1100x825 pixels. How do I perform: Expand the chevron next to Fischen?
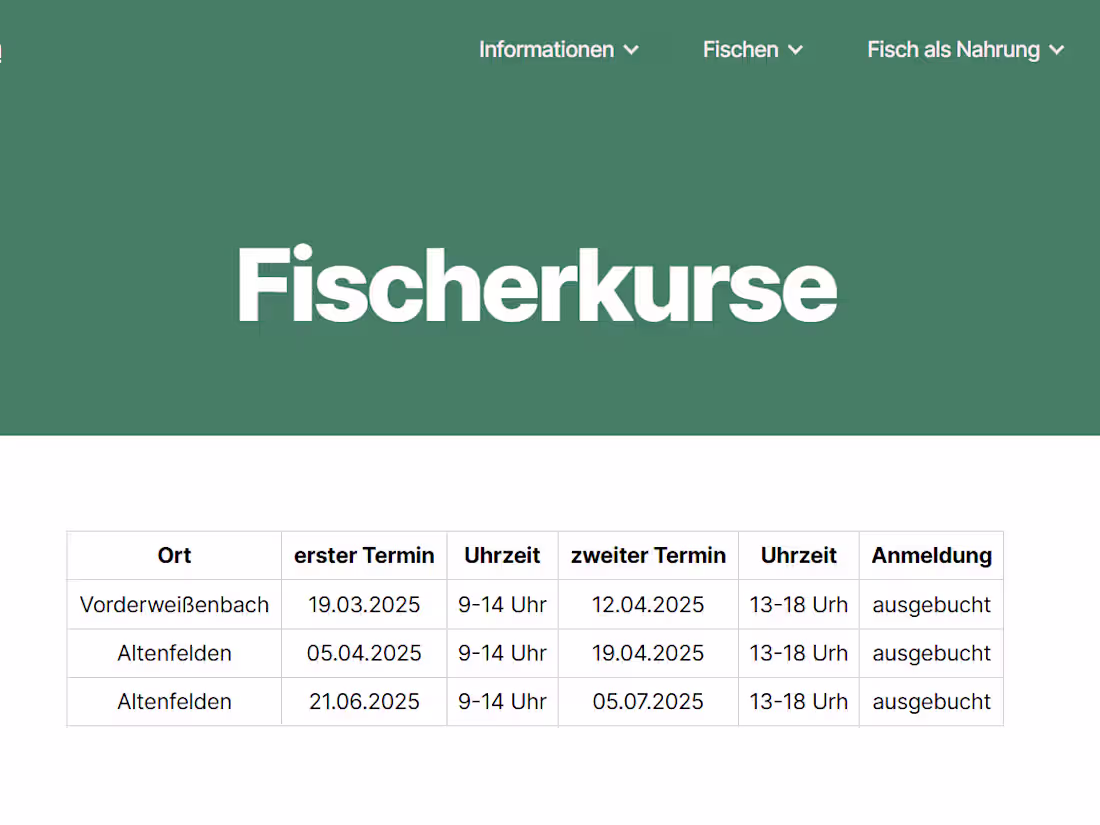795,51
